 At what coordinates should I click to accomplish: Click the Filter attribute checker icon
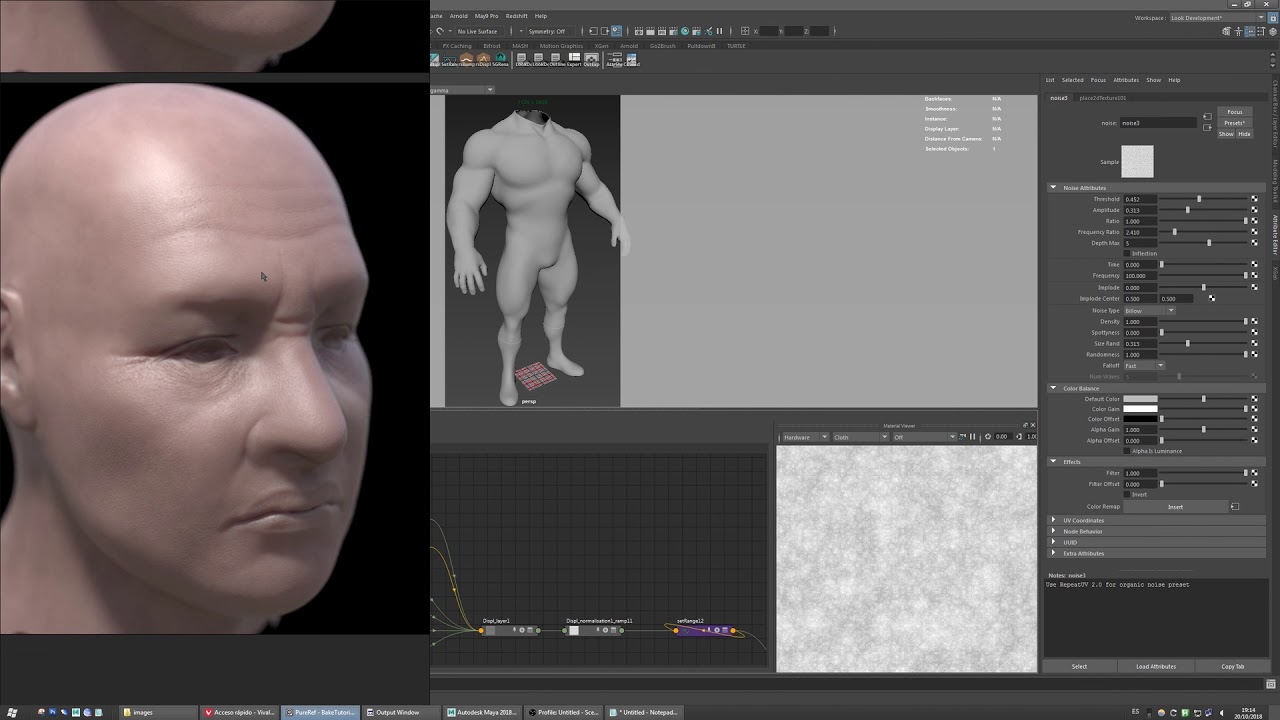tap(1254, 473)
